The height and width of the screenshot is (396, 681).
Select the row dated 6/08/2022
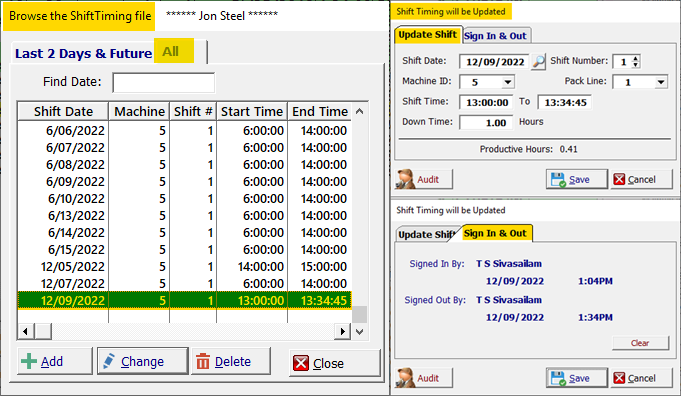[x=185, y=165]
